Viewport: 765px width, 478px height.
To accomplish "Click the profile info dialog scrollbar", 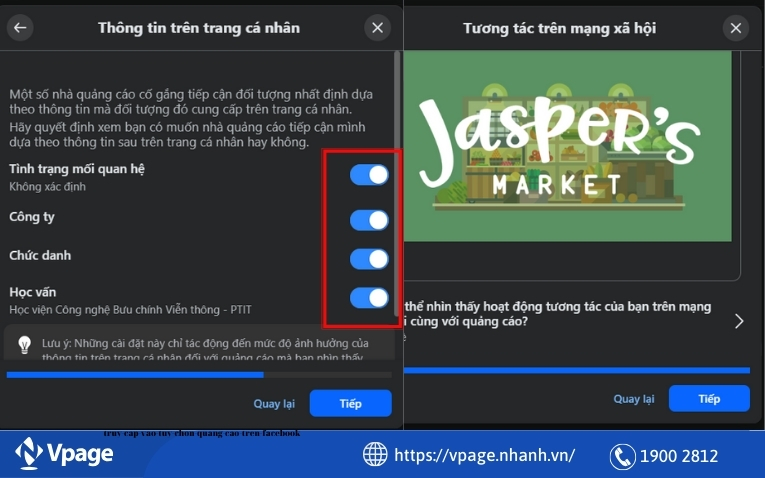I will click(397, 183).
